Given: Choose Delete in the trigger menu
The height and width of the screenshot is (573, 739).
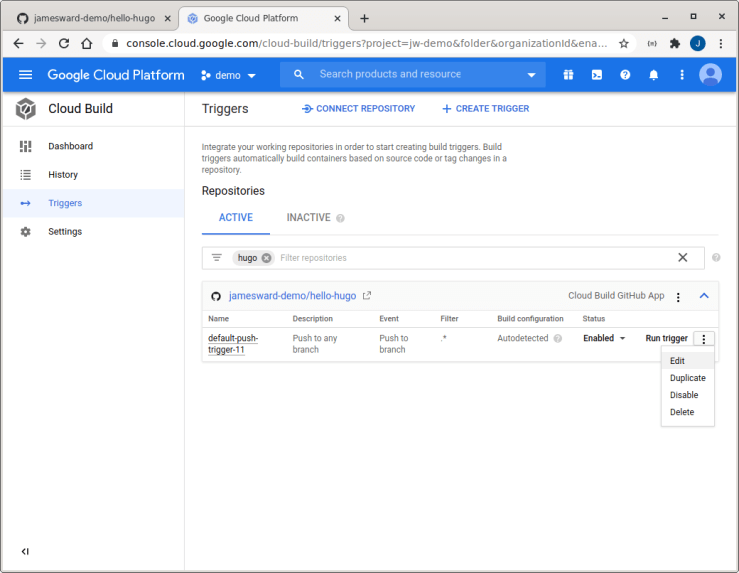Looking at the screenshot, I should [682, 412].
